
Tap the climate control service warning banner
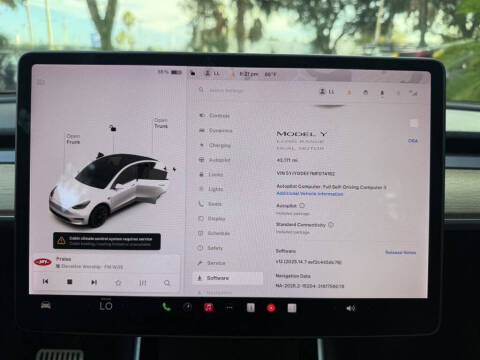(x=107, y=241)
